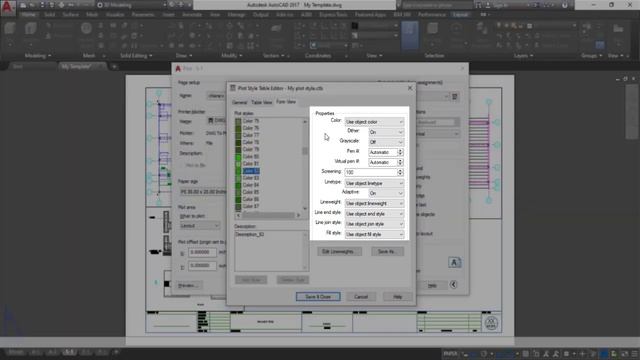640x360 pixels.
Task: Open the Color dropdown showing Use object color
Action: (x=374, y=122)
